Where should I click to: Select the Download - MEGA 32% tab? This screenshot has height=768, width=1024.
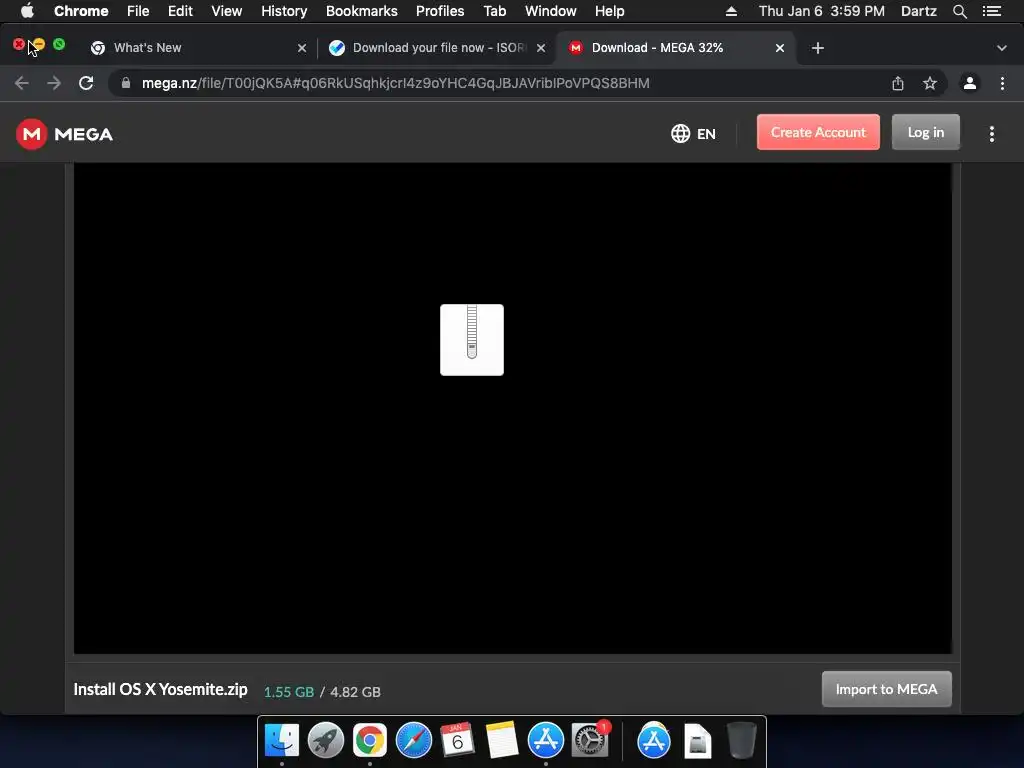[x=676, y=48]
